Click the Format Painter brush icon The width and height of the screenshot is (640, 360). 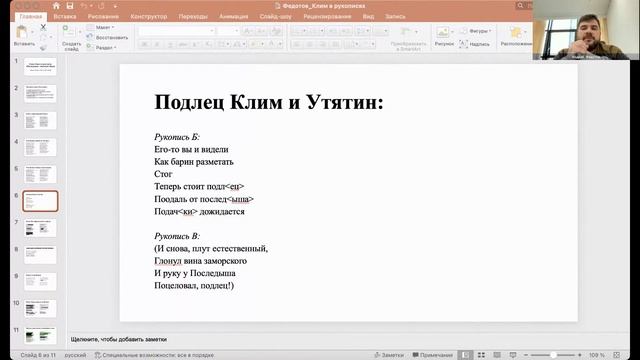tap(43, 47)
